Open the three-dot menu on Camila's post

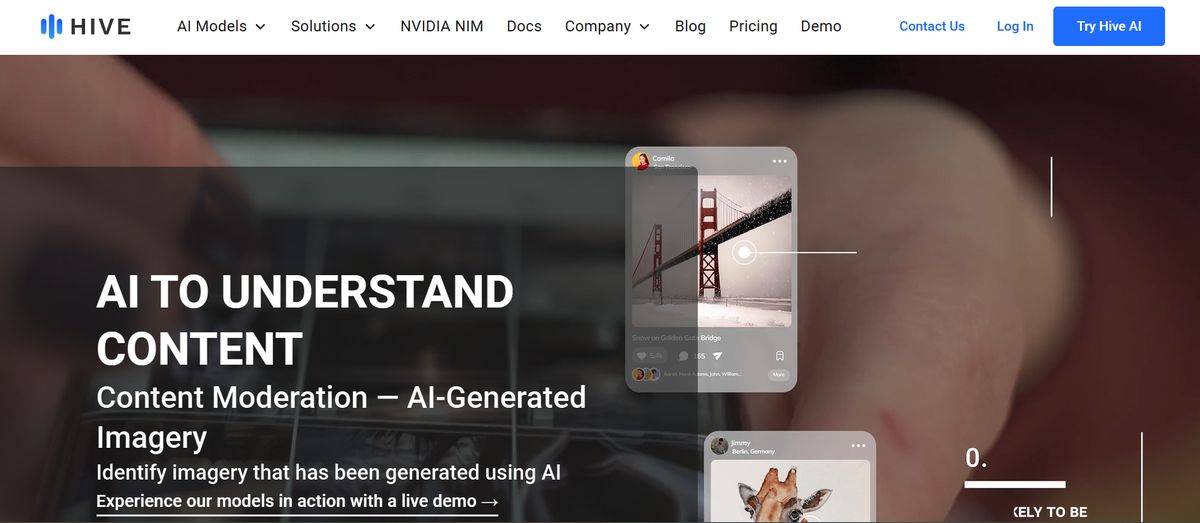click(x=780, y=161)
